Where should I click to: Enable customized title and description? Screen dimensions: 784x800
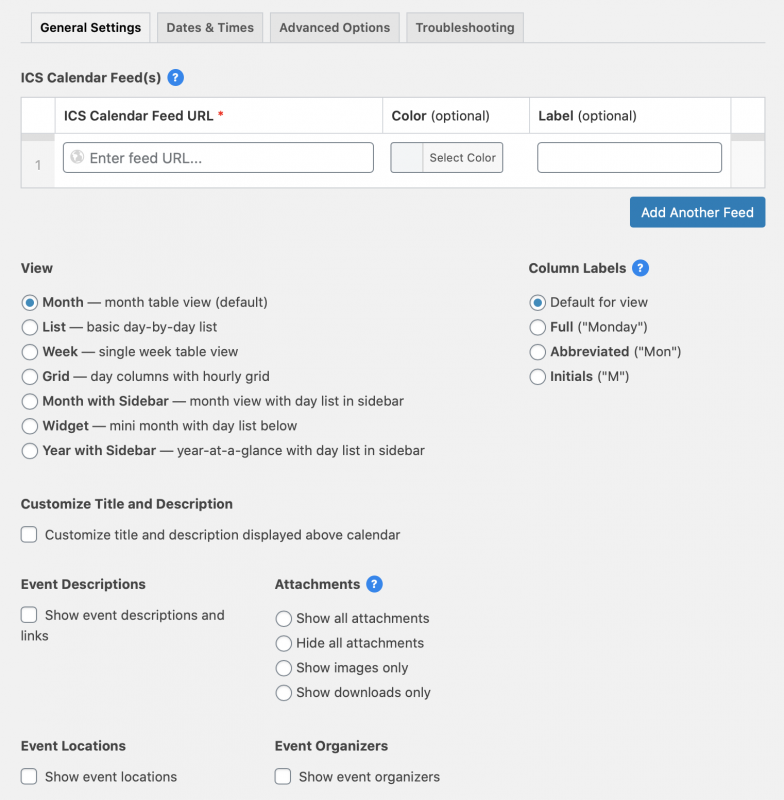coord(29,535)
